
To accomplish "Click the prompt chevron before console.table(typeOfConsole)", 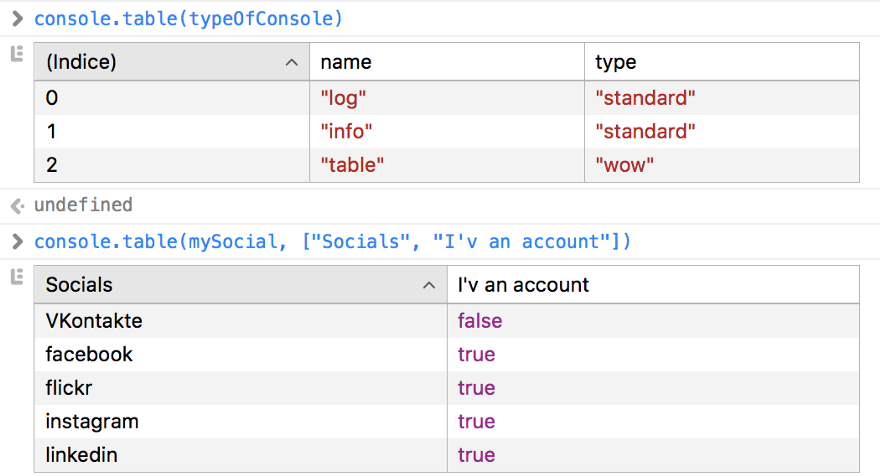I will [x=16, y=18].
